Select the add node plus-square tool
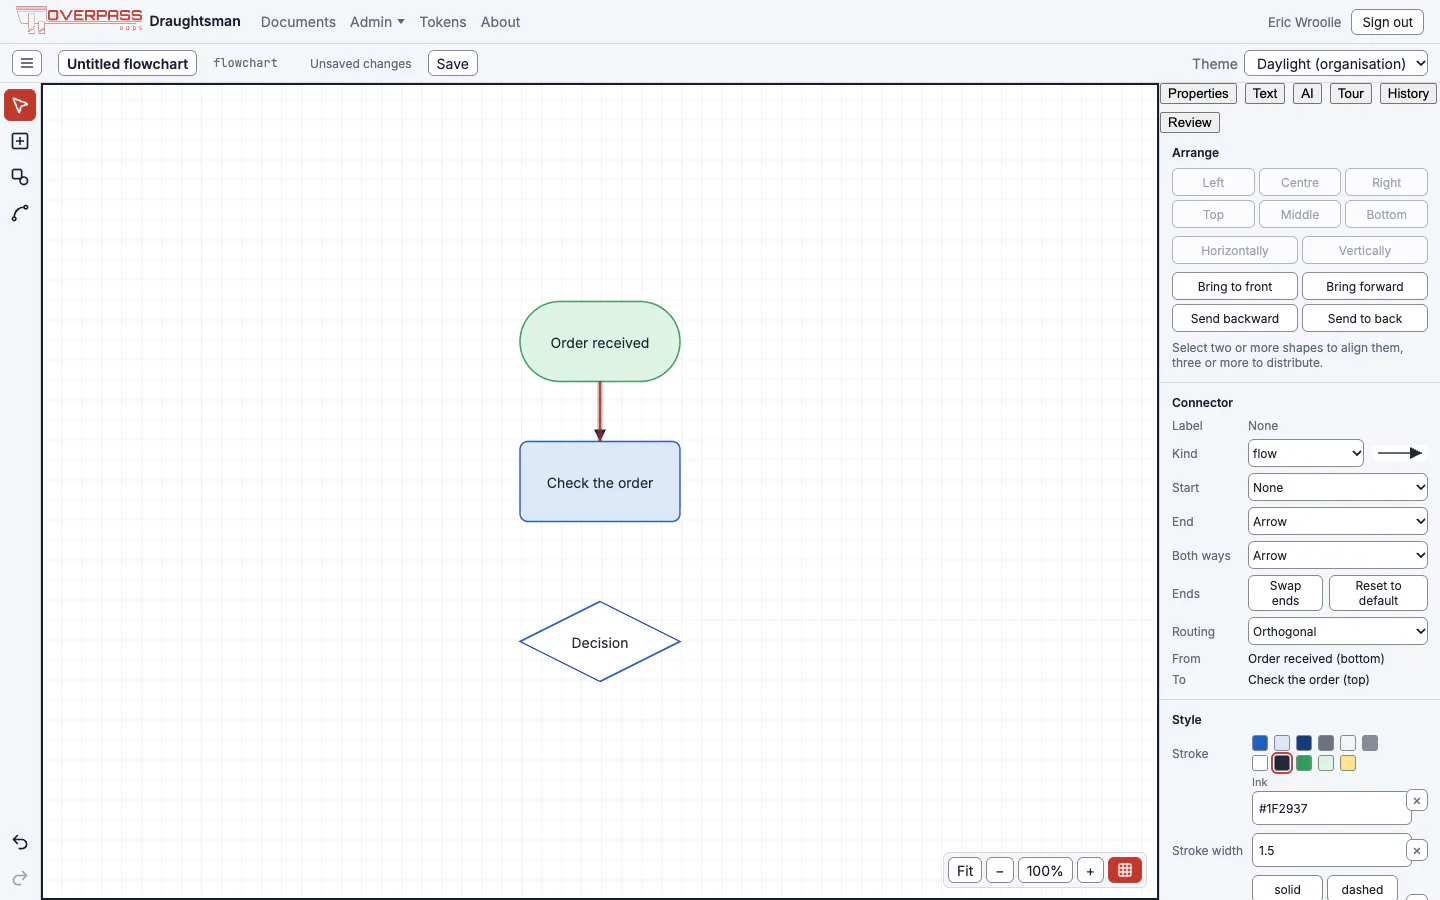Screen dimensions: 1440x900 pos(20,141)
